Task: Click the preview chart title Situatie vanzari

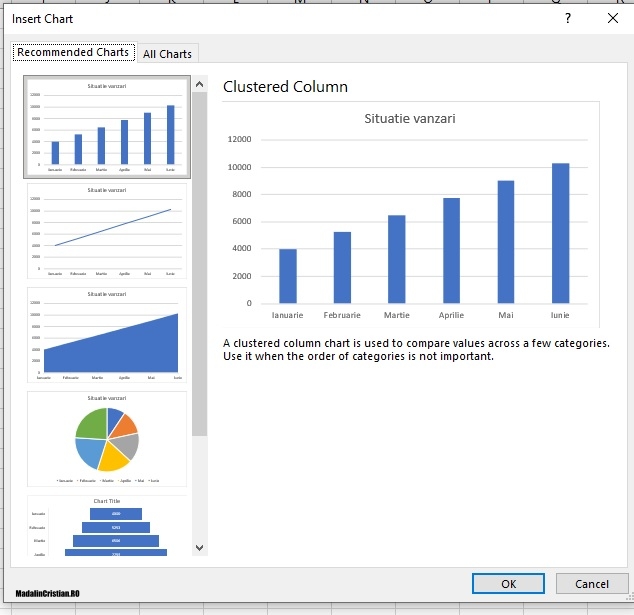Action: 410,118
